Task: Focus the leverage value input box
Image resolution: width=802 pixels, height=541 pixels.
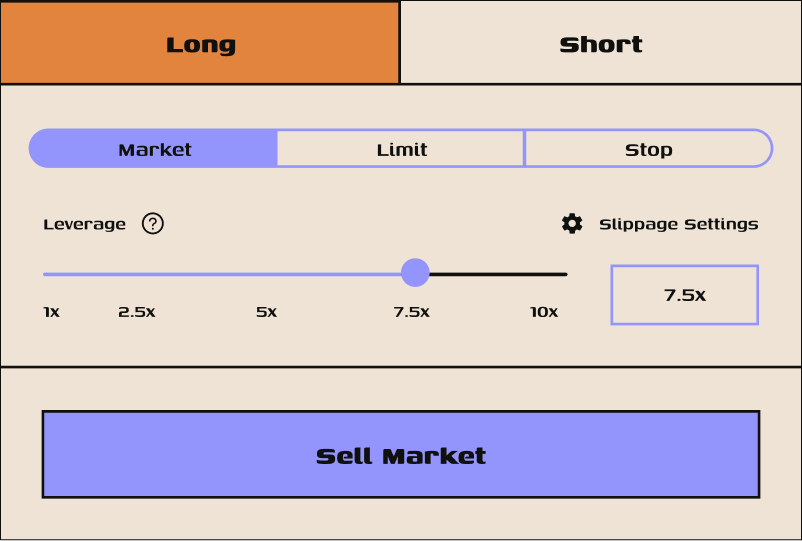Action: click(x=684, y=295)
